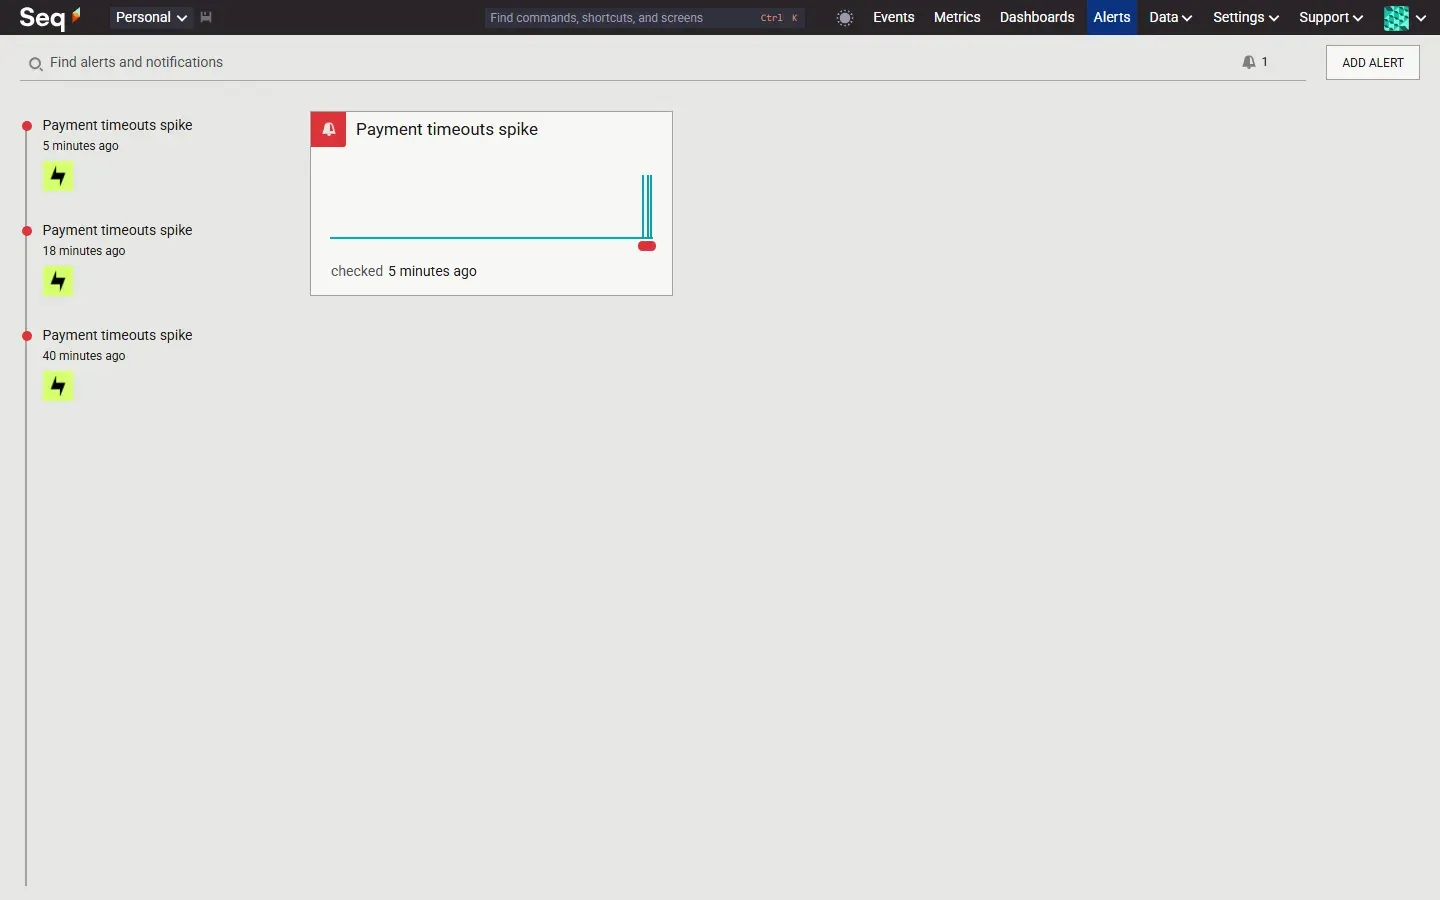Open the Dashboards screen

point(1037,17)
